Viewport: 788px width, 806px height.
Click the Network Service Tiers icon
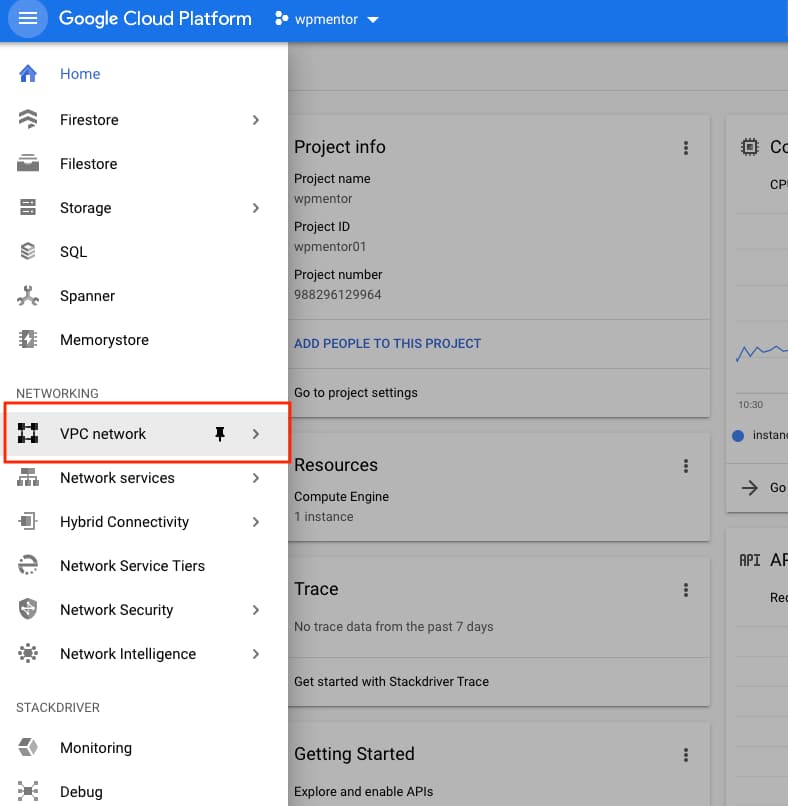click(28, 565)
